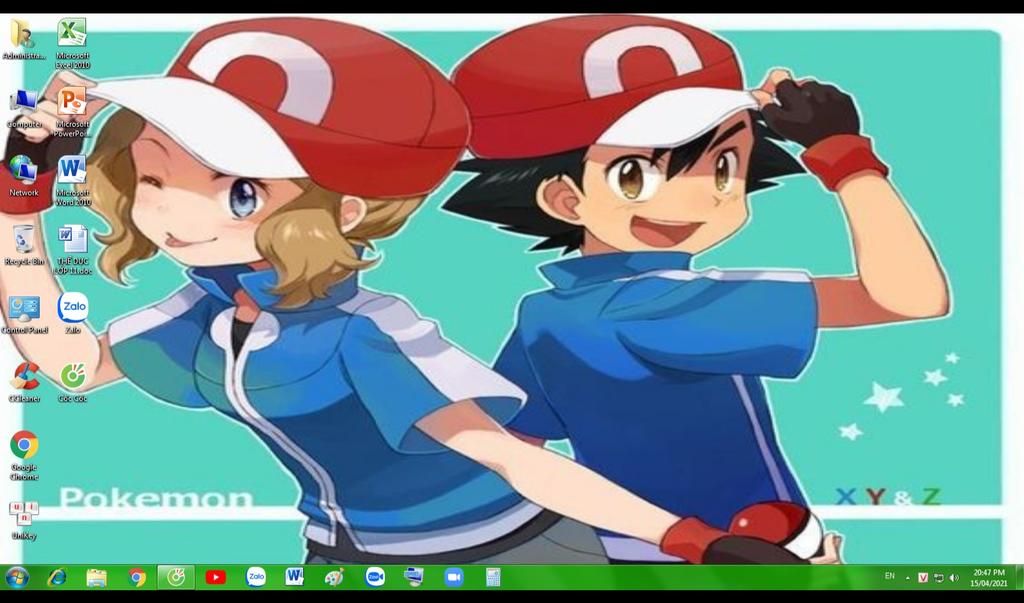The height and width of the screenshot is (603, 1024).
Task: Open the Windows Start menu orb
Action: pos(16,578)
